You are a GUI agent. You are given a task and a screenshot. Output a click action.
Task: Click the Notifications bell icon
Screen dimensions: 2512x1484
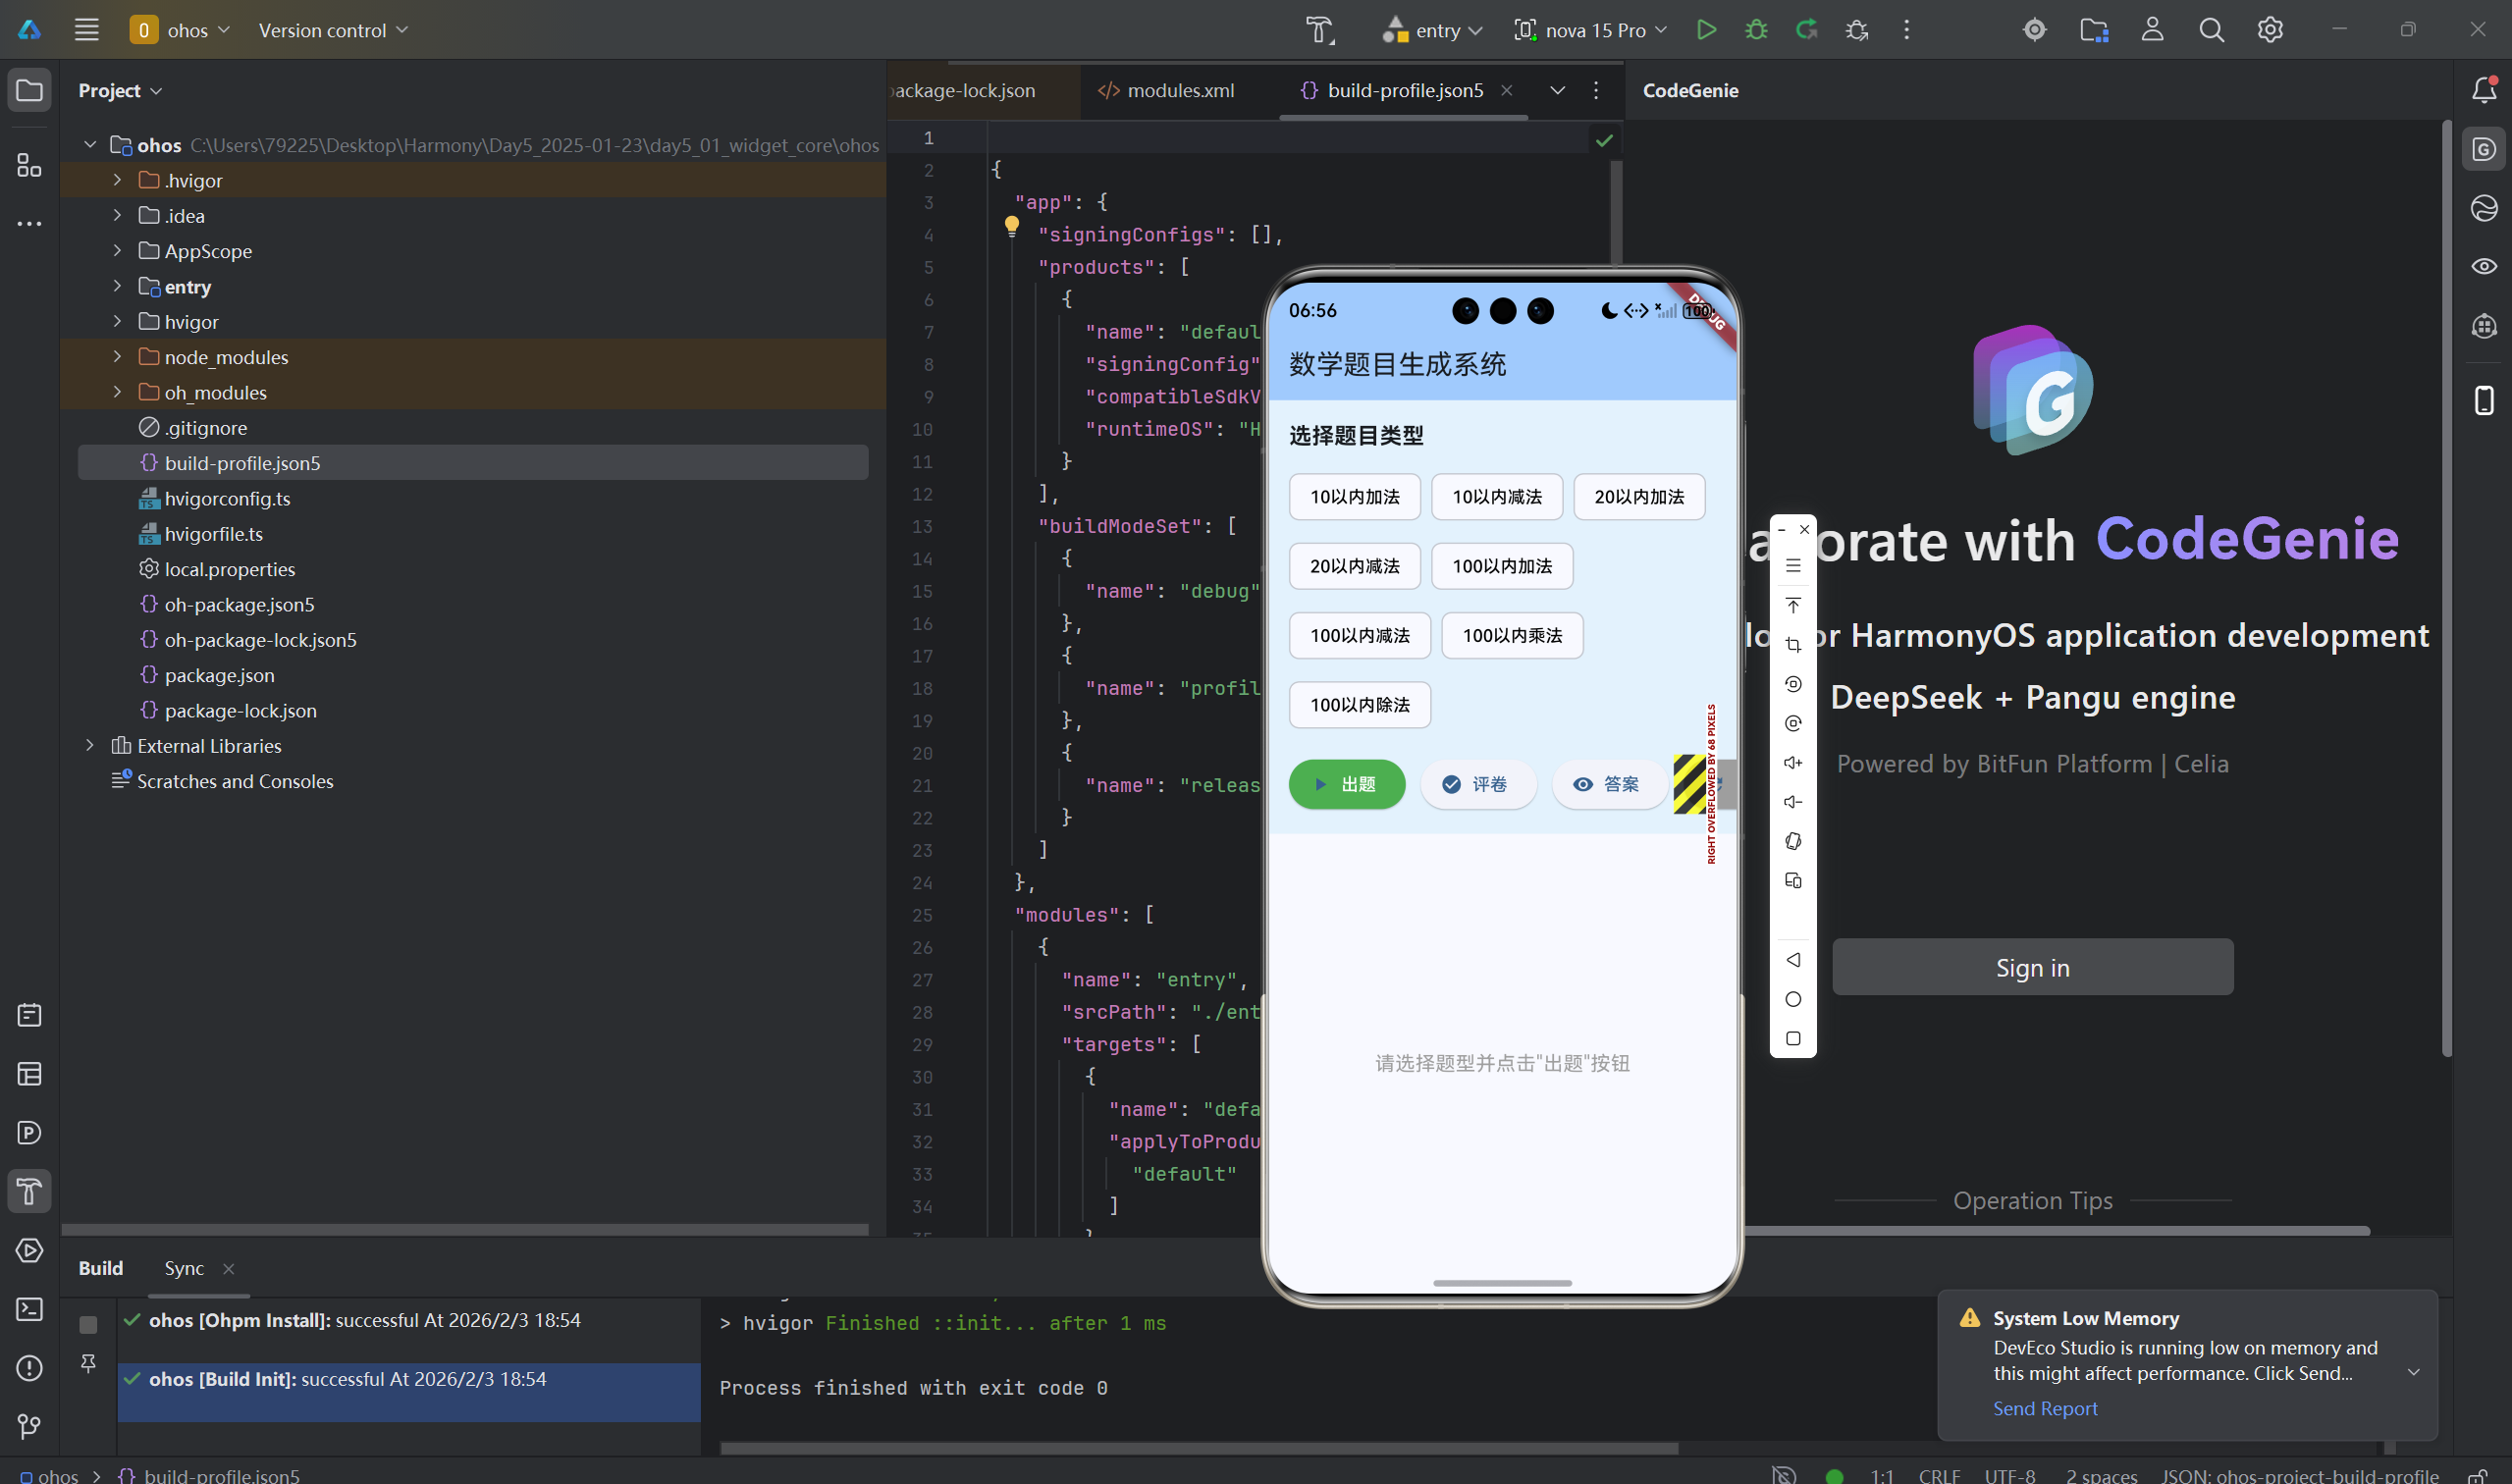pyautogui.click(x=2484, y=90)
